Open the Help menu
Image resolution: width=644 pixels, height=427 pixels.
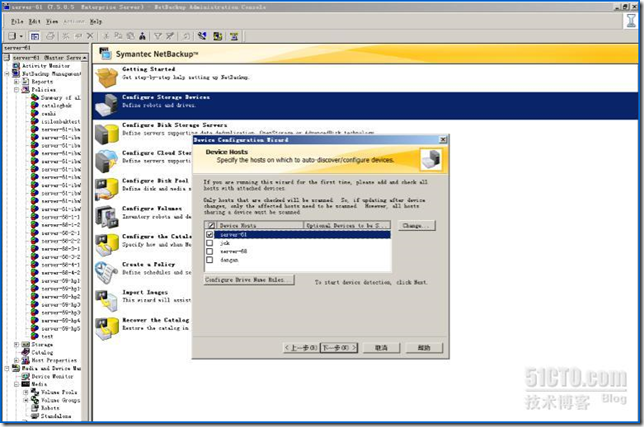[96, 21]
